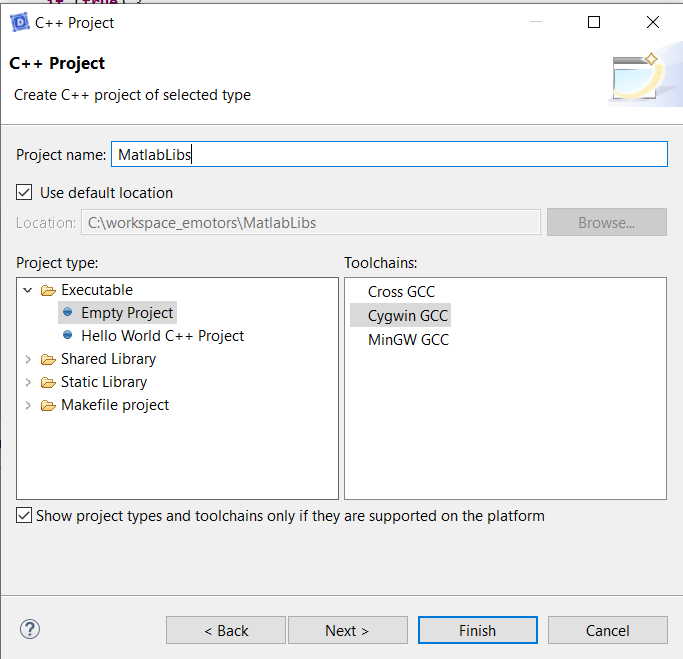Image resolution: width=683 pixels, height=659 pixels.
Task: Toggle Show project types only if supported checkbox
Action: [24, 515]
